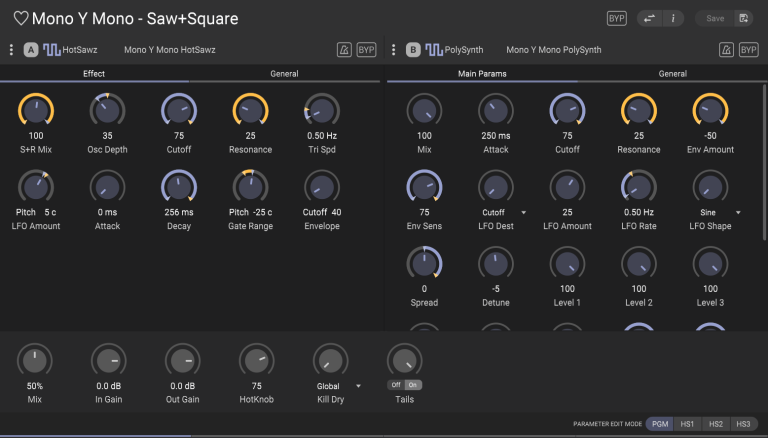Click the swap arrows icon in header

tap(649, 19)
